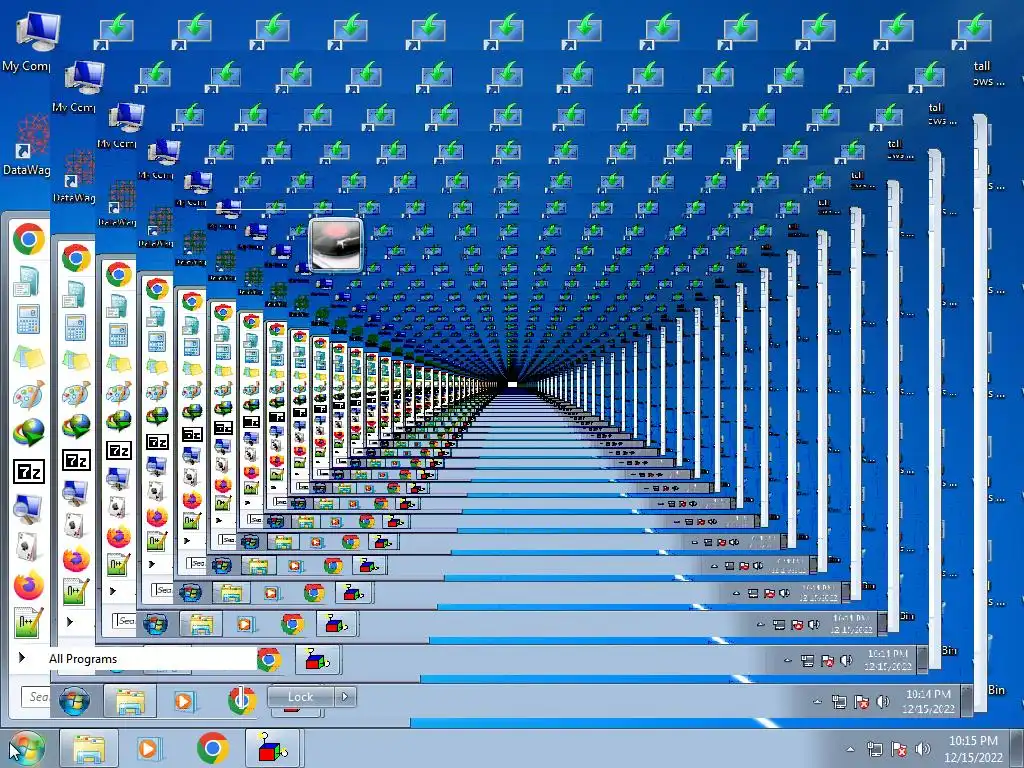This screenshot has width=1024, height=768.
Task: Launch Notepad++ from the outermost Start menu
Action: pyautogui.click(x=29, y=623)
